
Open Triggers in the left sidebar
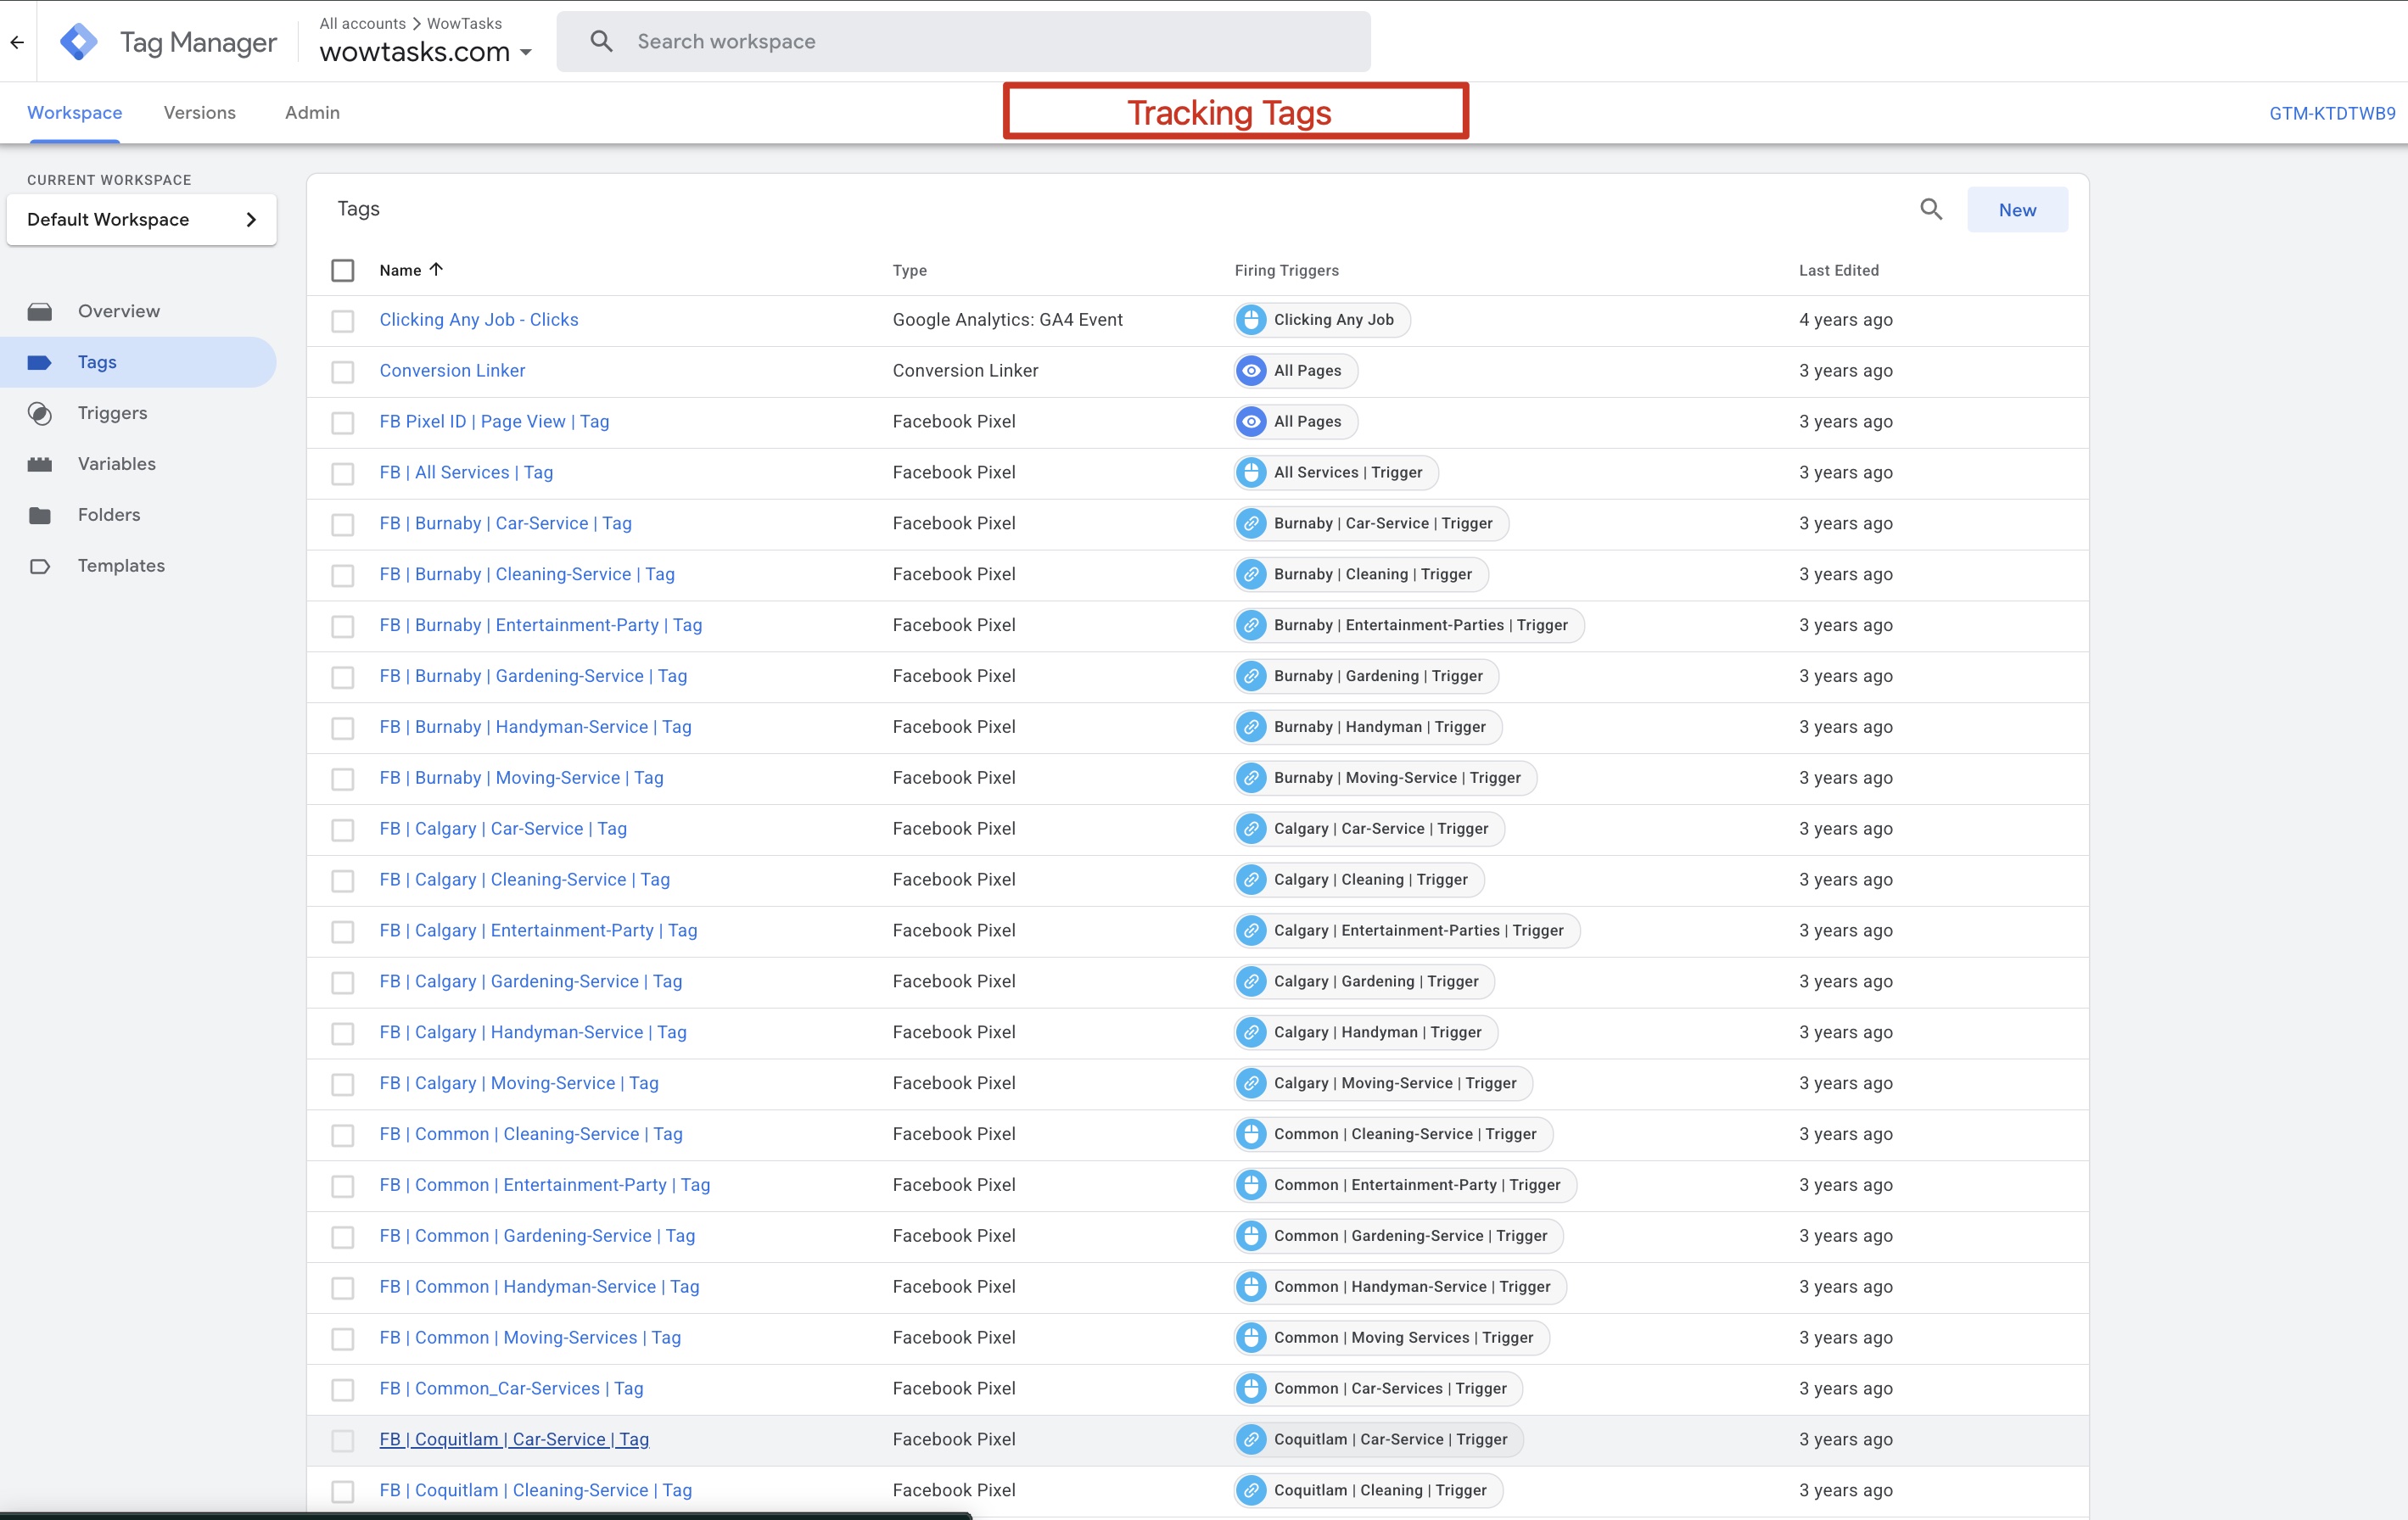coord(112,413)
